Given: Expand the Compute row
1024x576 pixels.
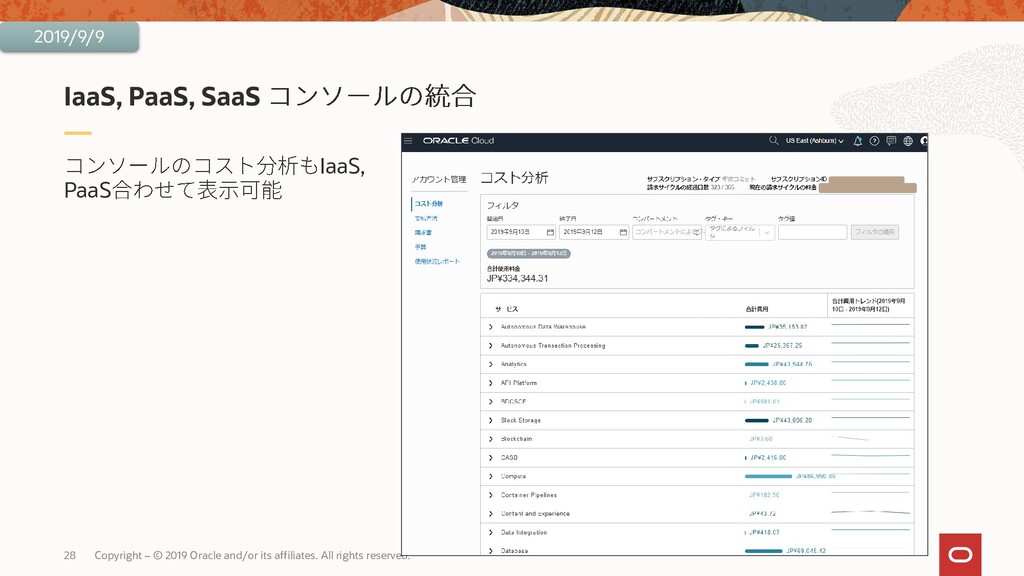Looking at the screenshot, I should click(490, 476).
